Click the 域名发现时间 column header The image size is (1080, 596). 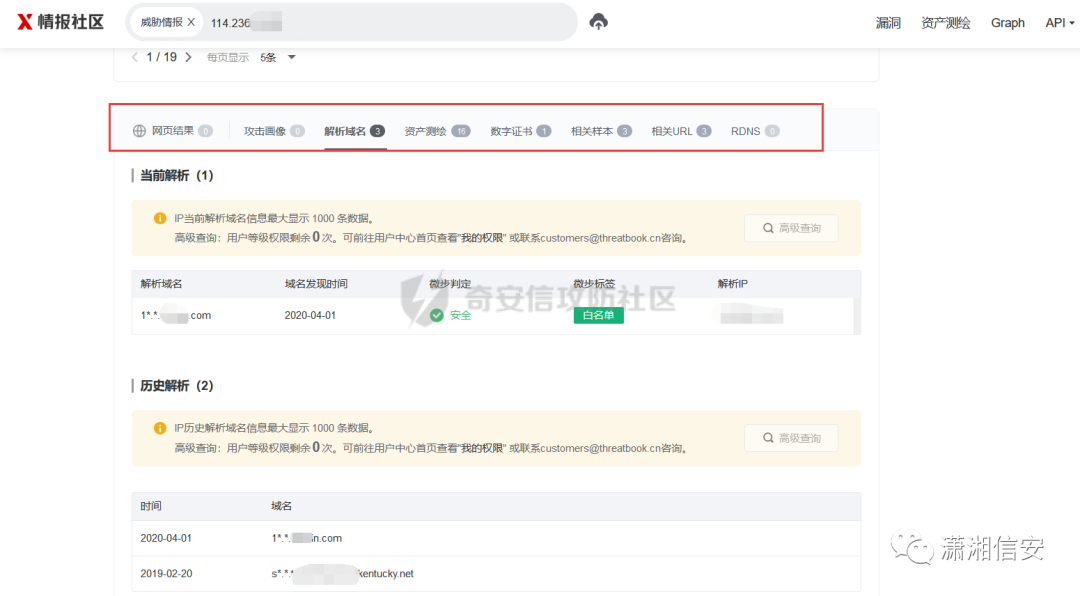(316, 284)
